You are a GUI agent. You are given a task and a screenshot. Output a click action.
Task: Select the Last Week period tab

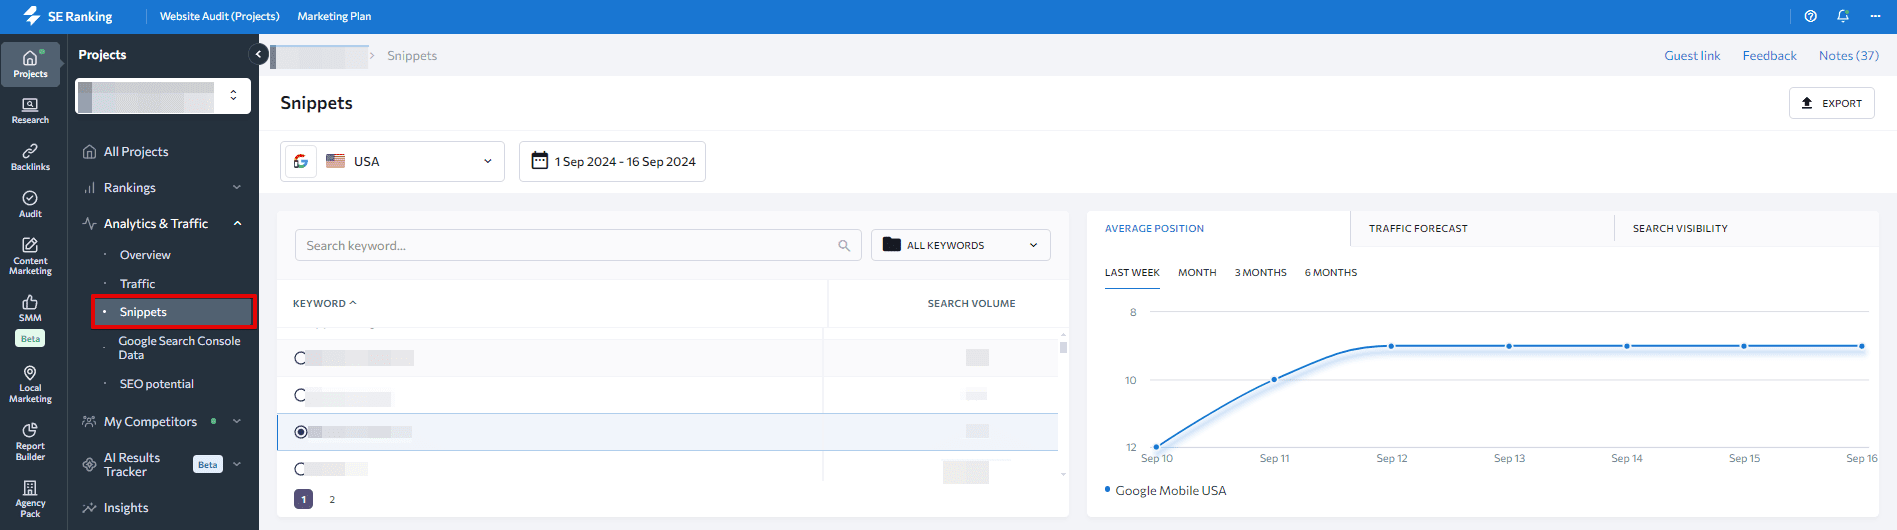[1132, 273]
